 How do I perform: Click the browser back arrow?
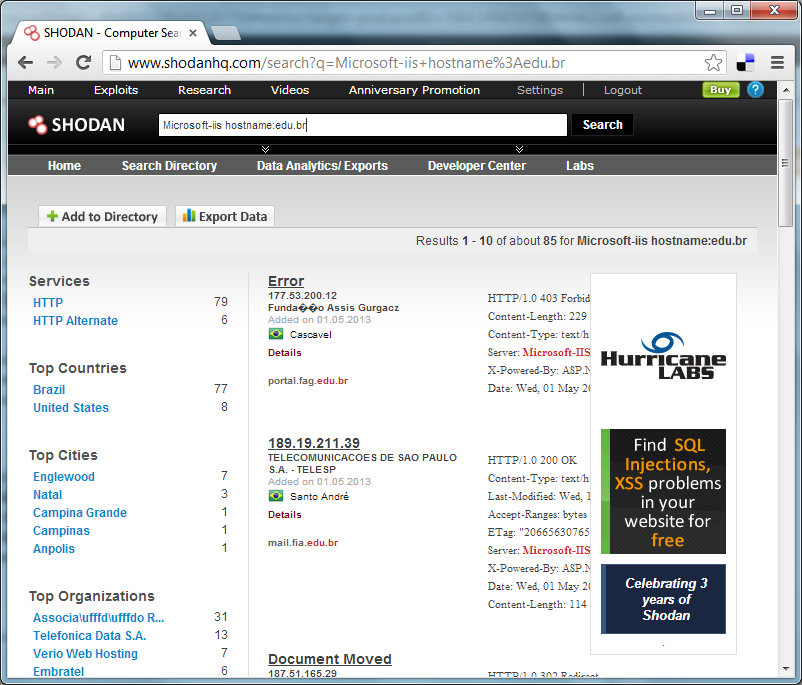pos(25,63)
